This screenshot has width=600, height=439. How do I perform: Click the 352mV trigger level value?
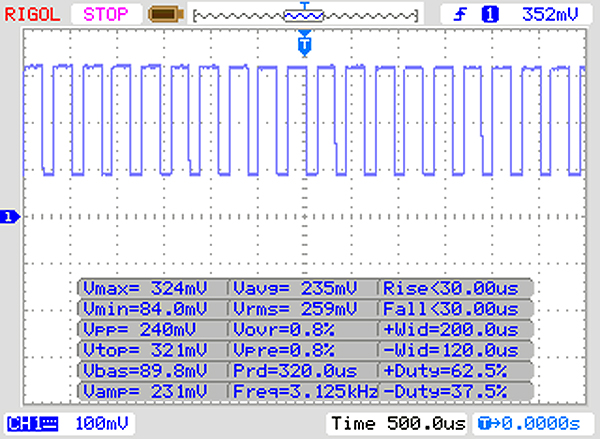pyautogui.click(x=550, y=15)
